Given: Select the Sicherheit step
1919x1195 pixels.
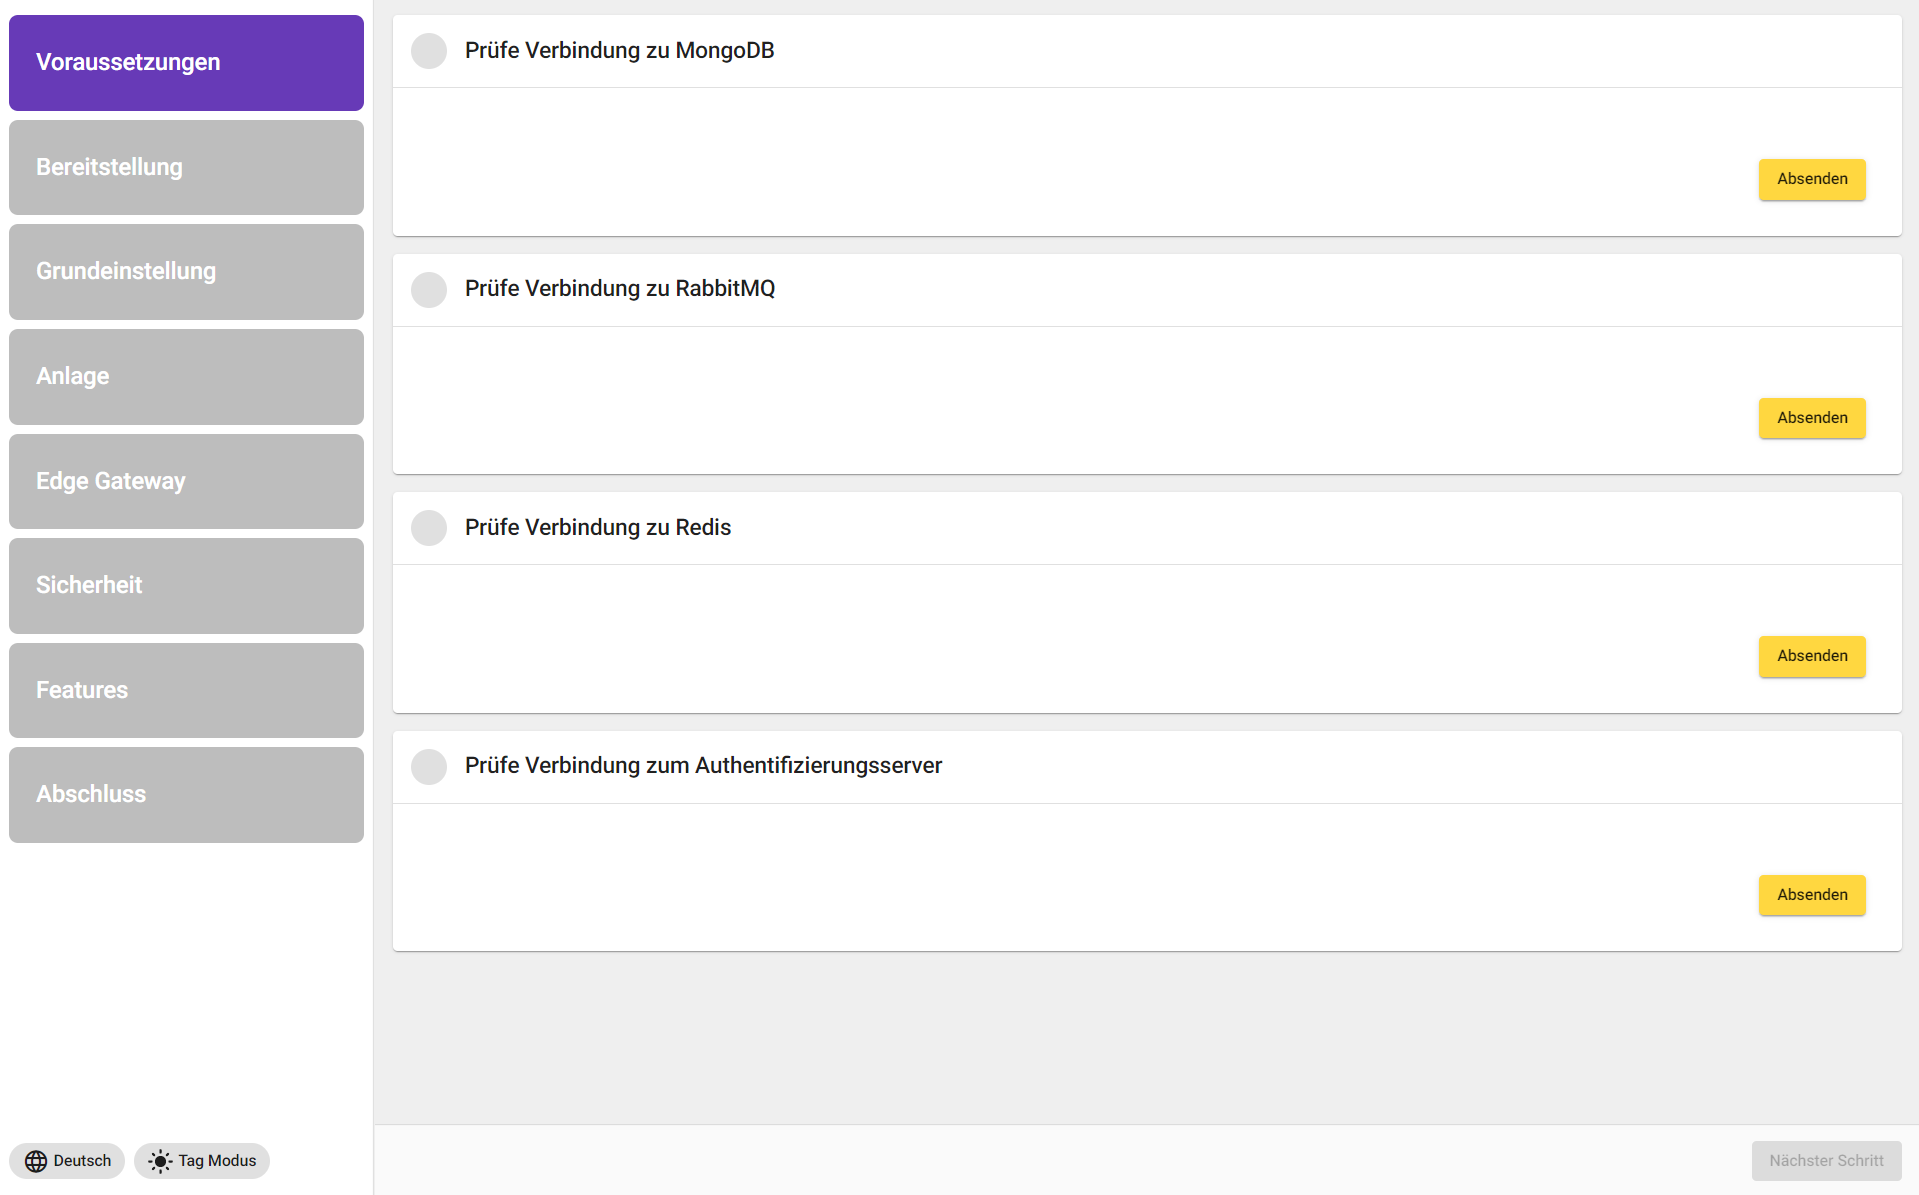Looking at the screenshot, I should coord(186,586).
